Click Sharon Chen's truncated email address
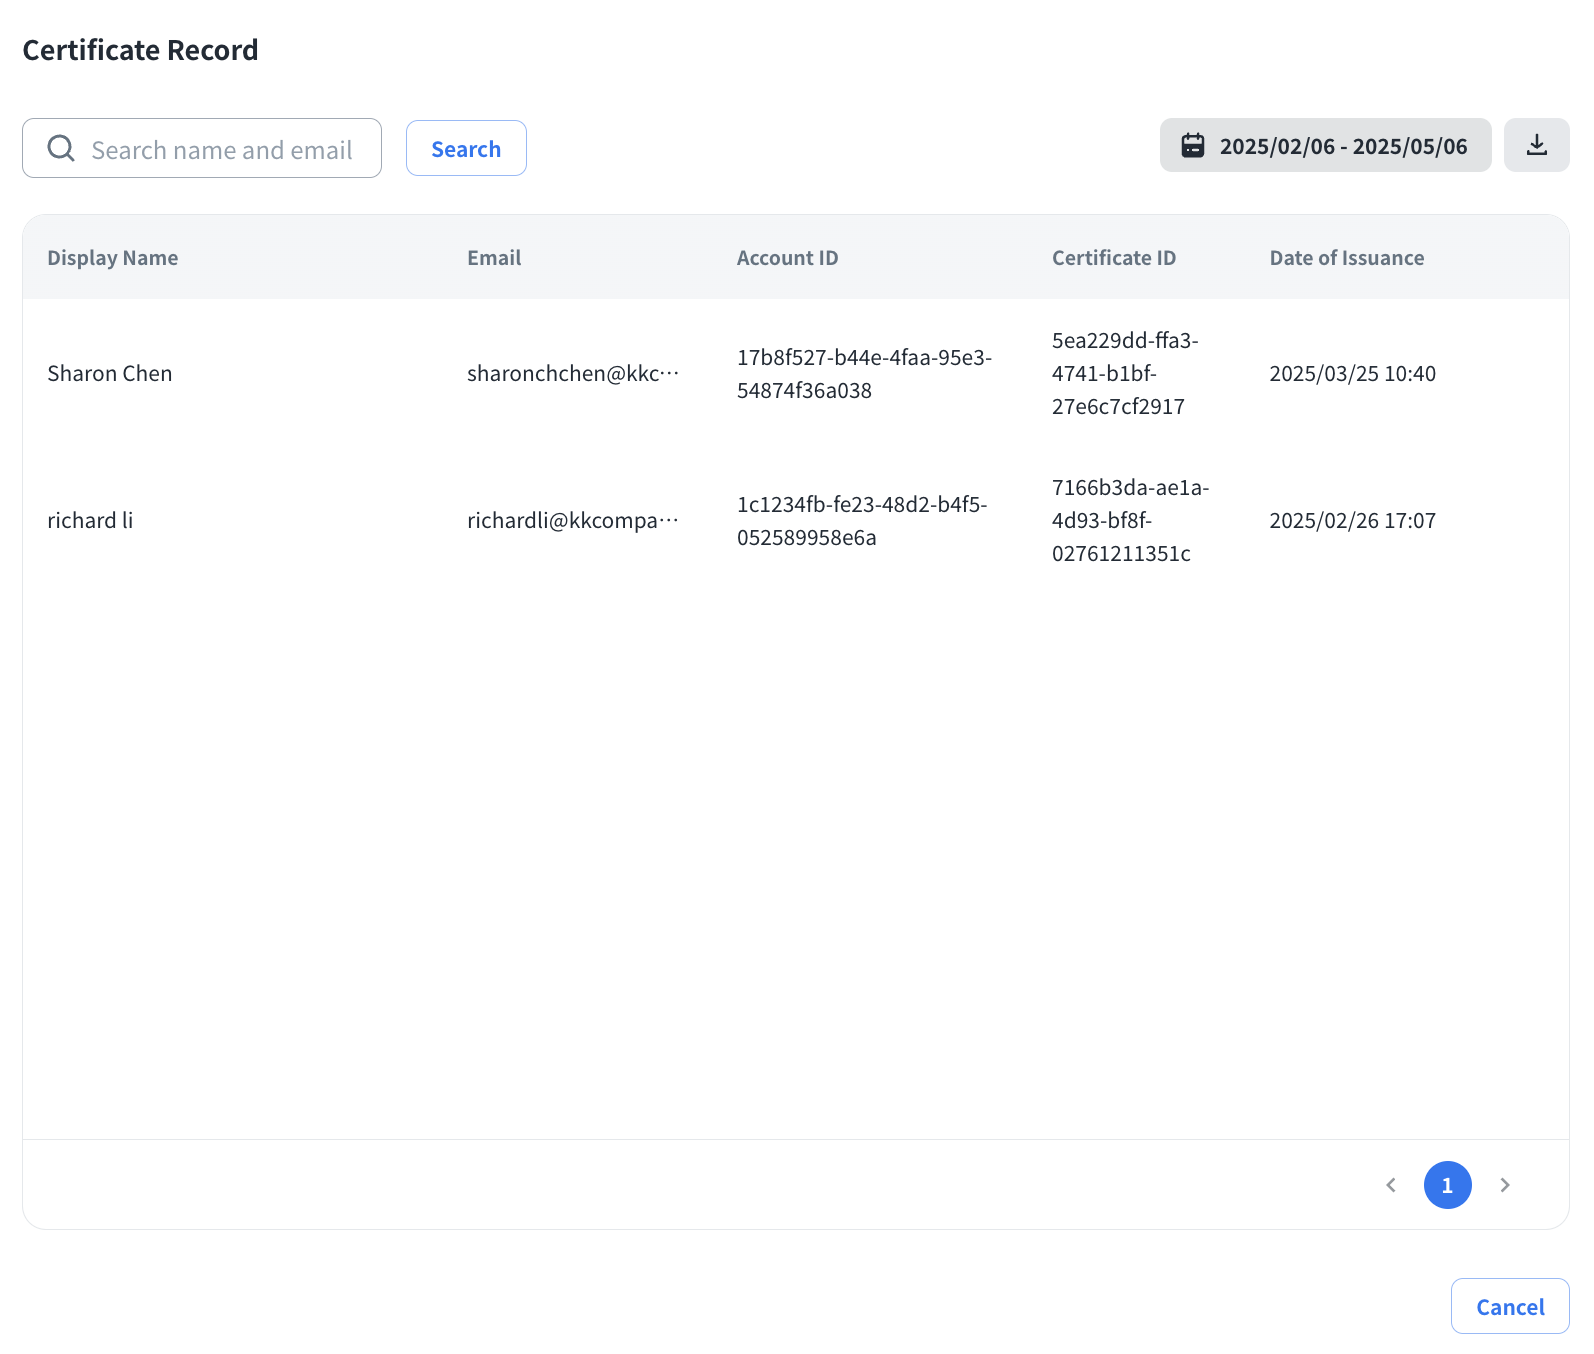1594x1354 pixels. pyautogui.click(x=572, y=374)
